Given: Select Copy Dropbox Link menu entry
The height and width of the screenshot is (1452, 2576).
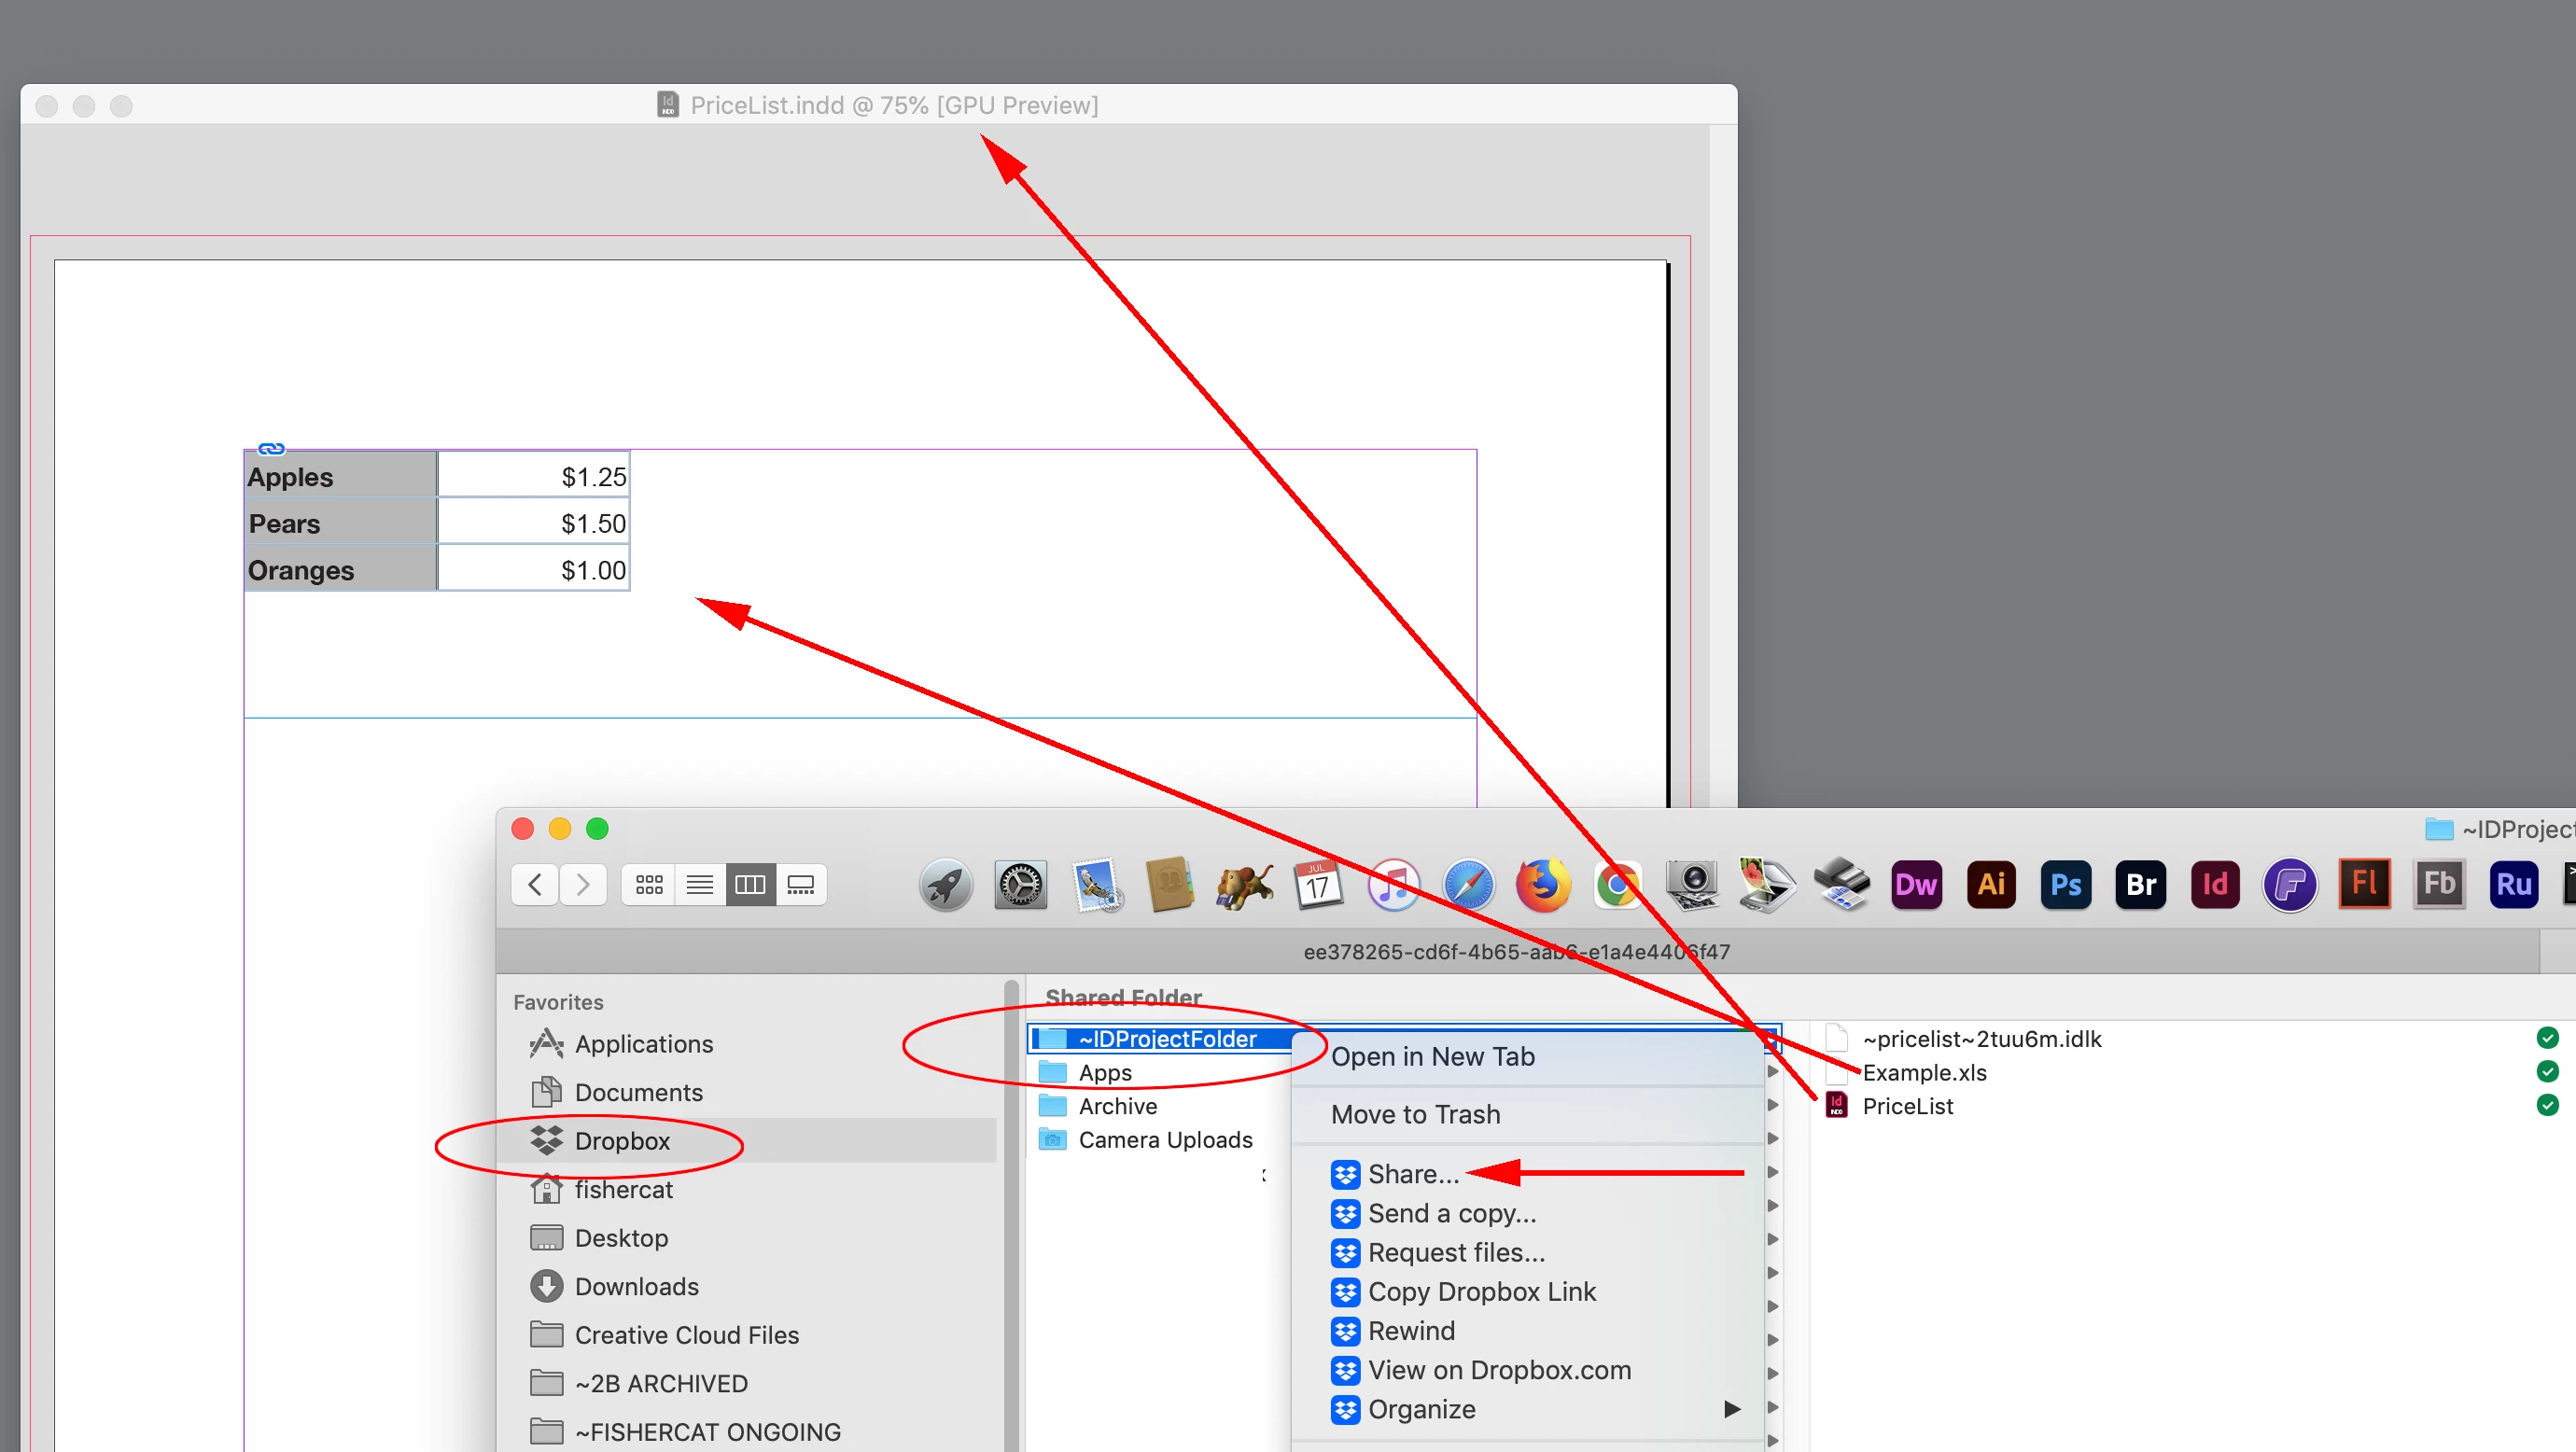Looking at the screenshot, I should click(x=1481, y=1291).
